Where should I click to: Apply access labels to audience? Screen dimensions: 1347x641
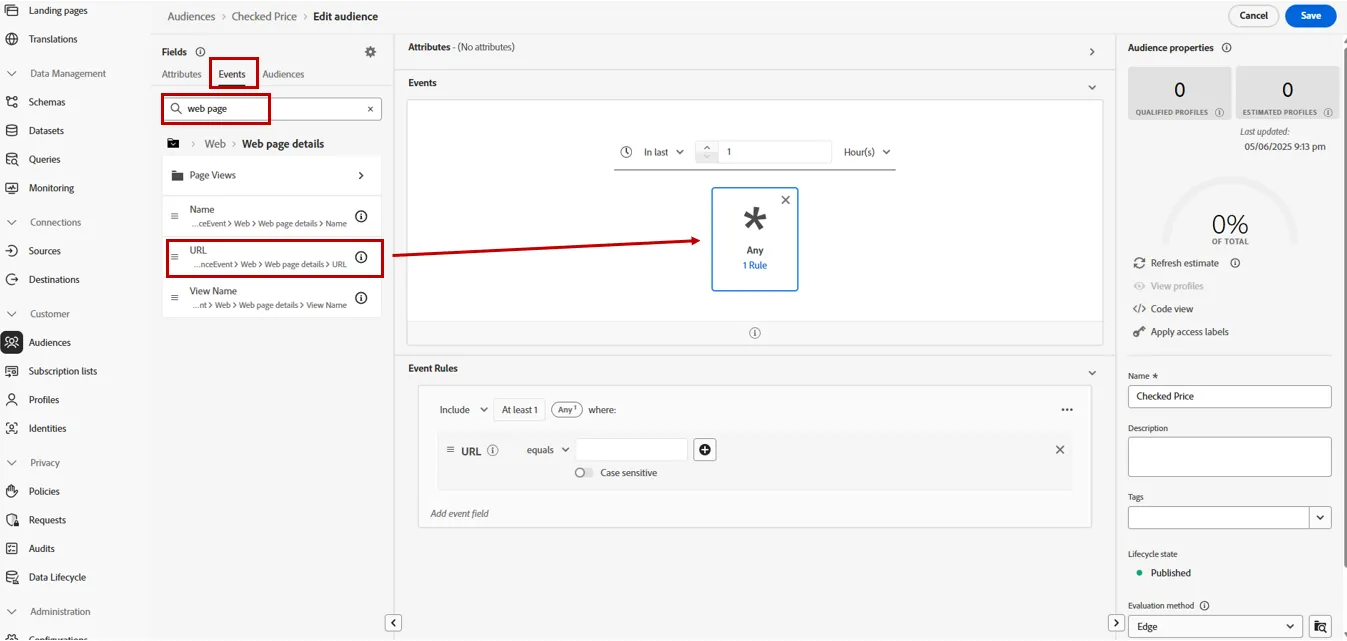(x=1181, y=332)
